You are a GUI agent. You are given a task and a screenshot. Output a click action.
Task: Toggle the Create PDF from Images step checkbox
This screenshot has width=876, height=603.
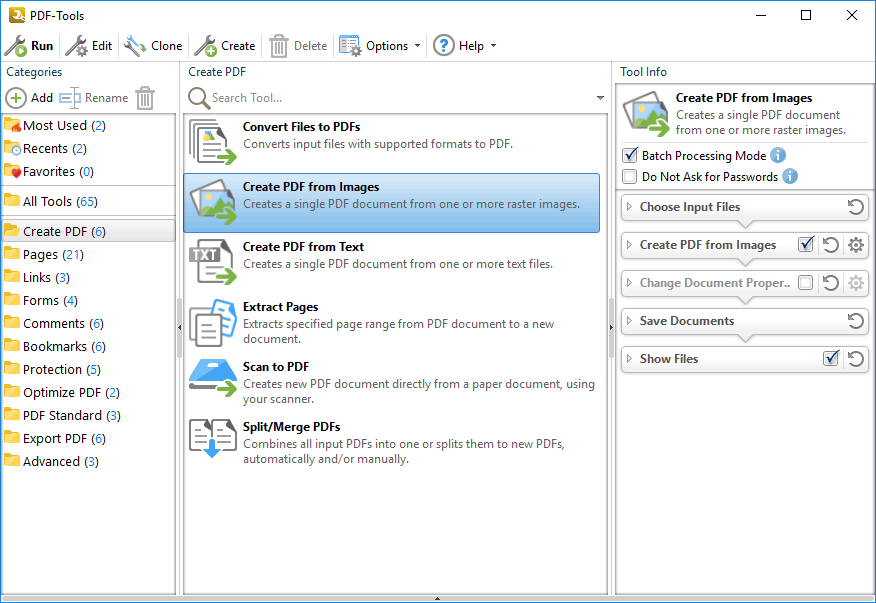(x=806, y=244)
